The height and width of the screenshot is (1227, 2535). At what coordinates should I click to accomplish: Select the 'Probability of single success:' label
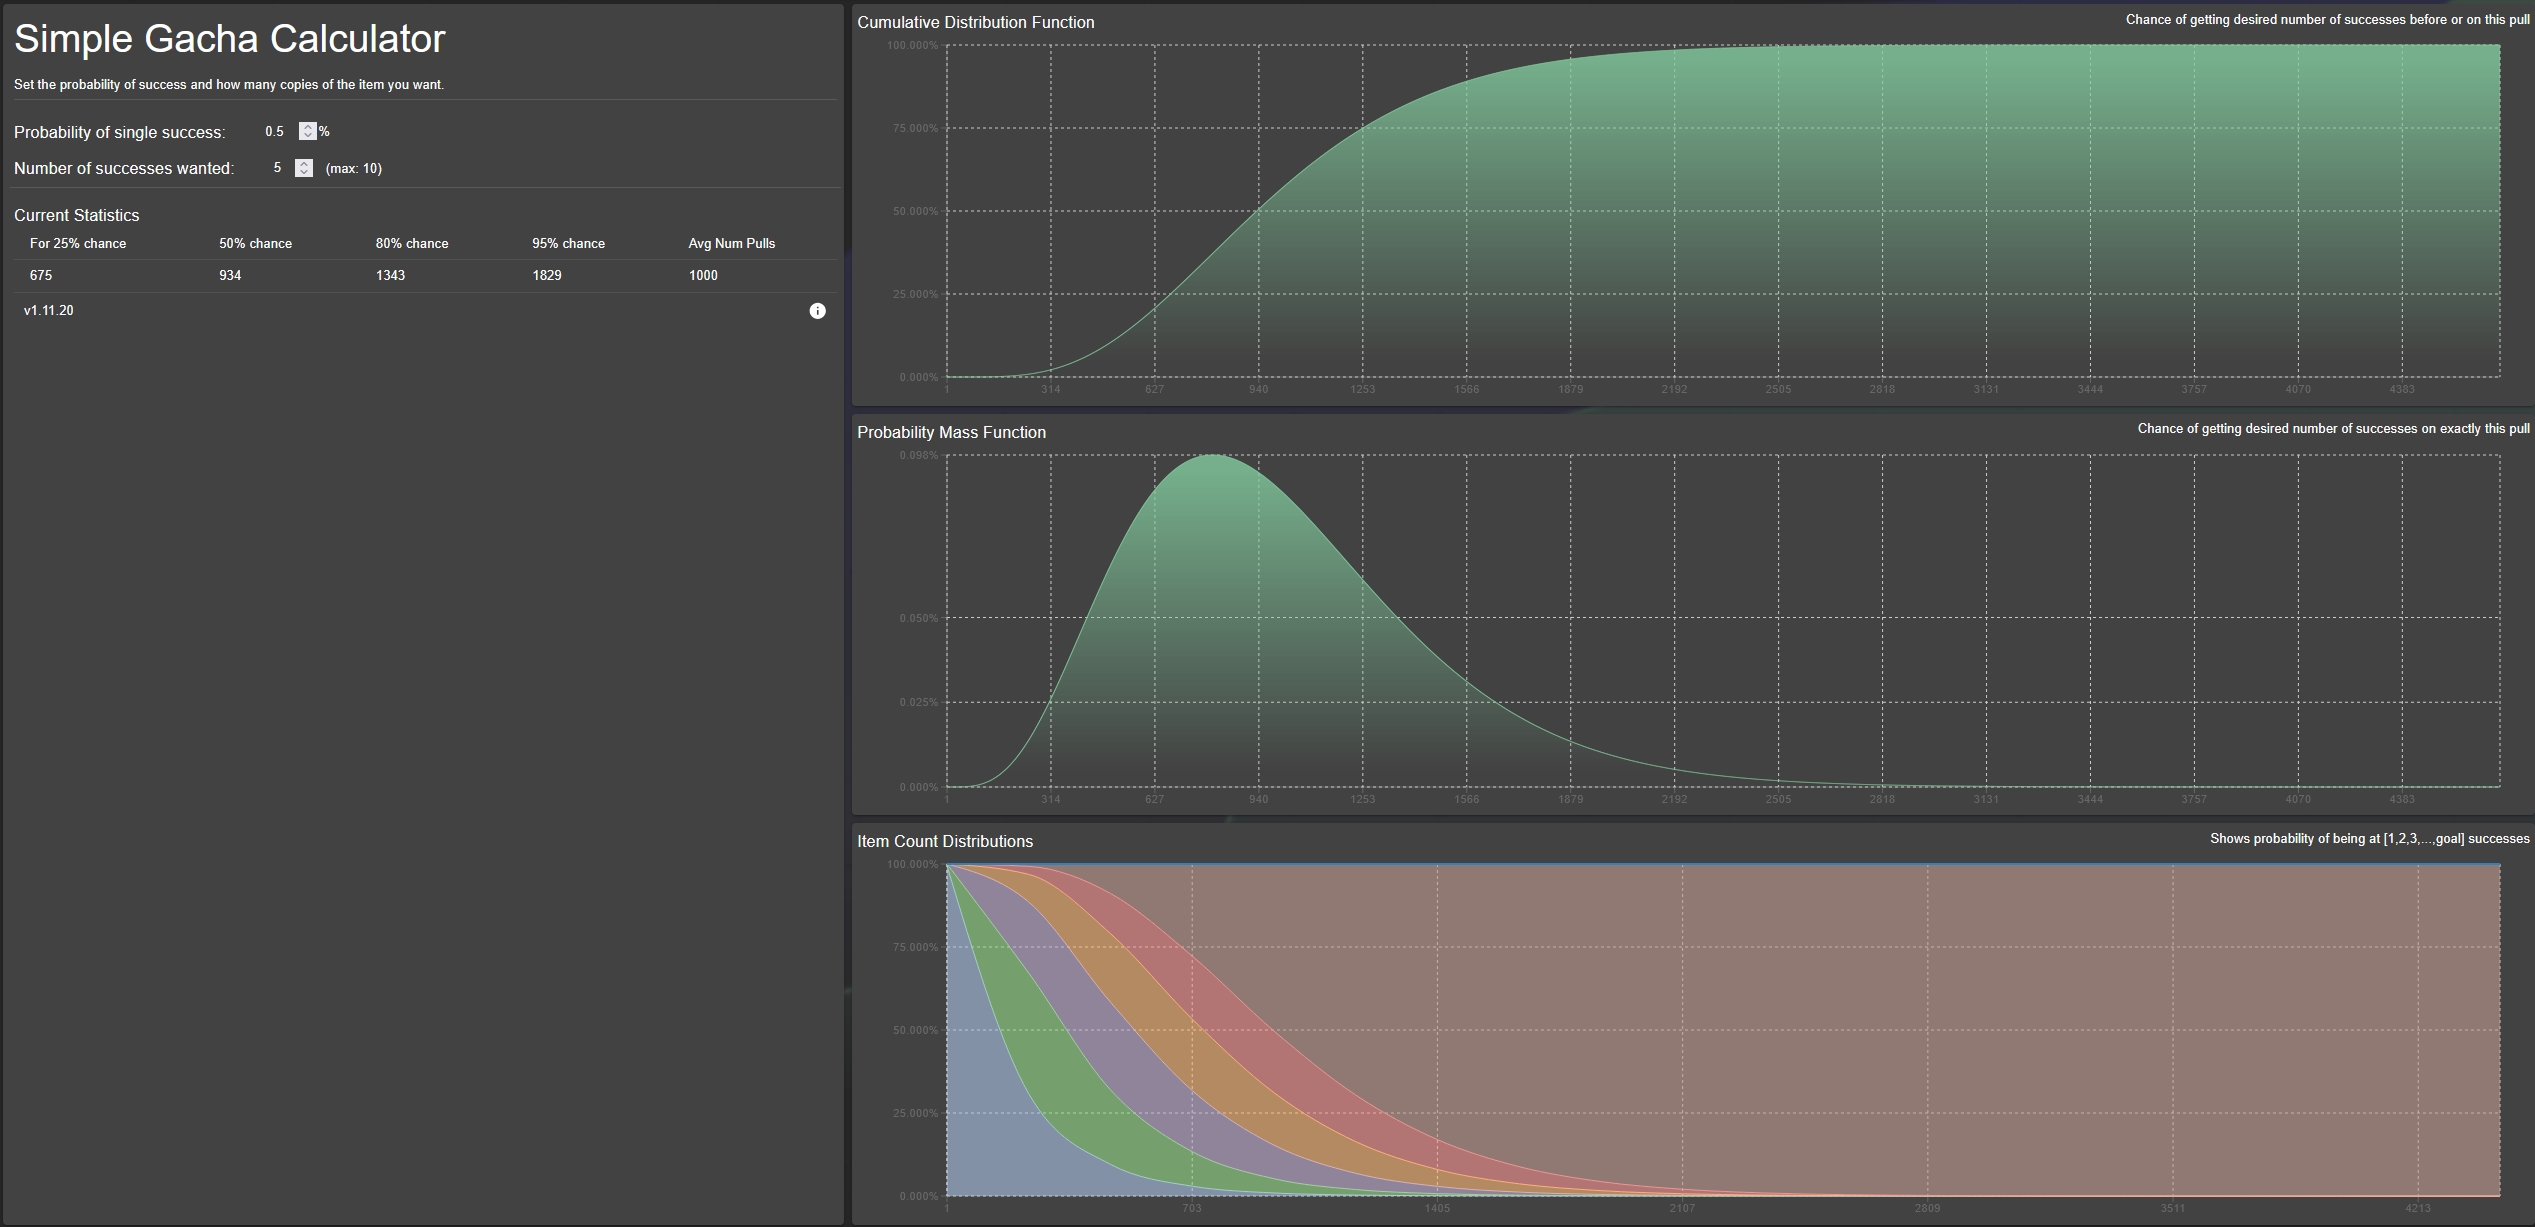click(x=120, y=132)
